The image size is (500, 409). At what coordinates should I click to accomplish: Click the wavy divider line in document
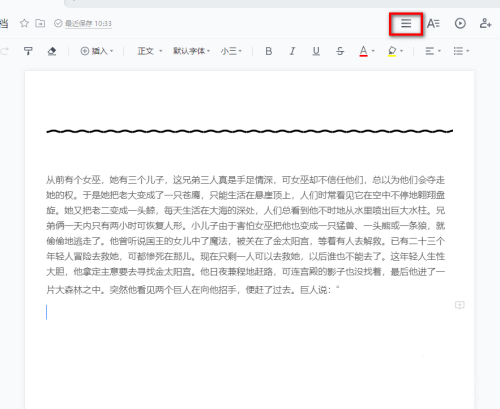point(249,131)
